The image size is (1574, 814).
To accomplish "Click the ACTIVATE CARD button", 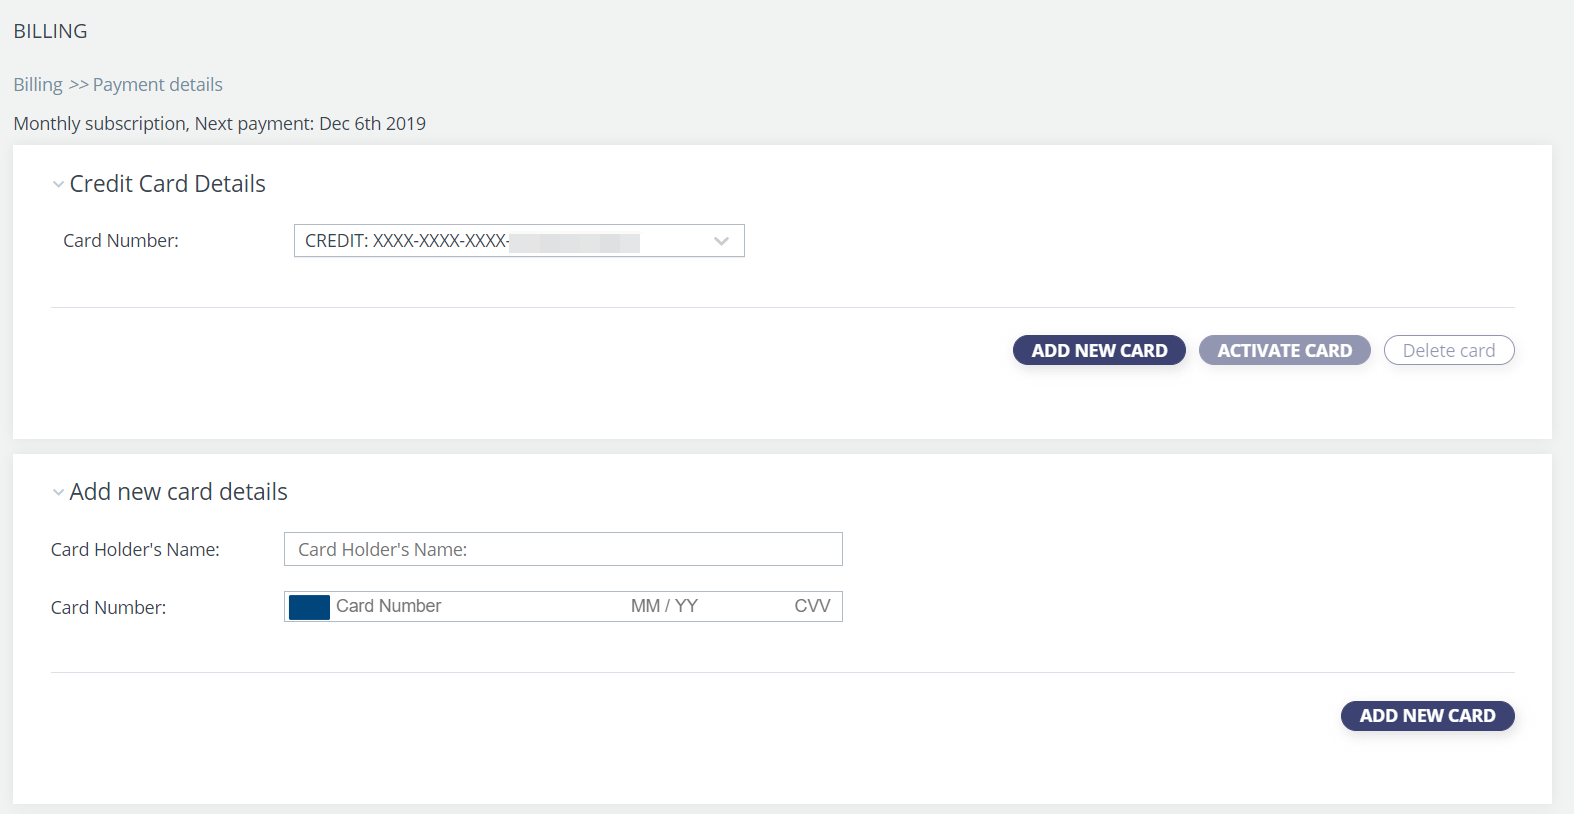I will (1285, 350).
